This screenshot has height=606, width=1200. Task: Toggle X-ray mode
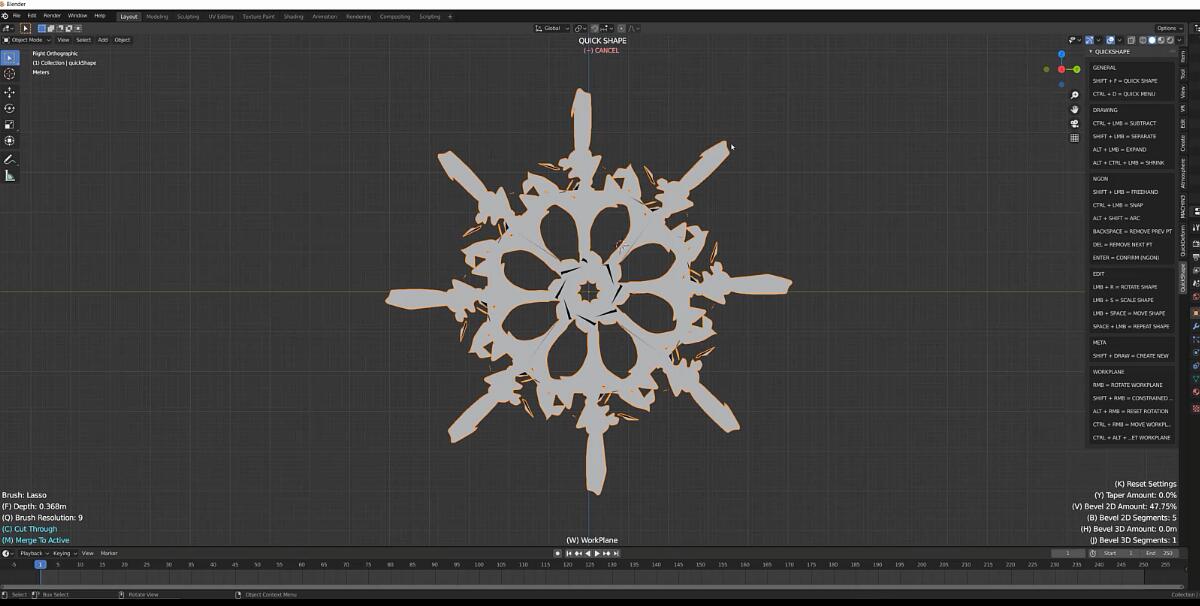pos(1130,40)
